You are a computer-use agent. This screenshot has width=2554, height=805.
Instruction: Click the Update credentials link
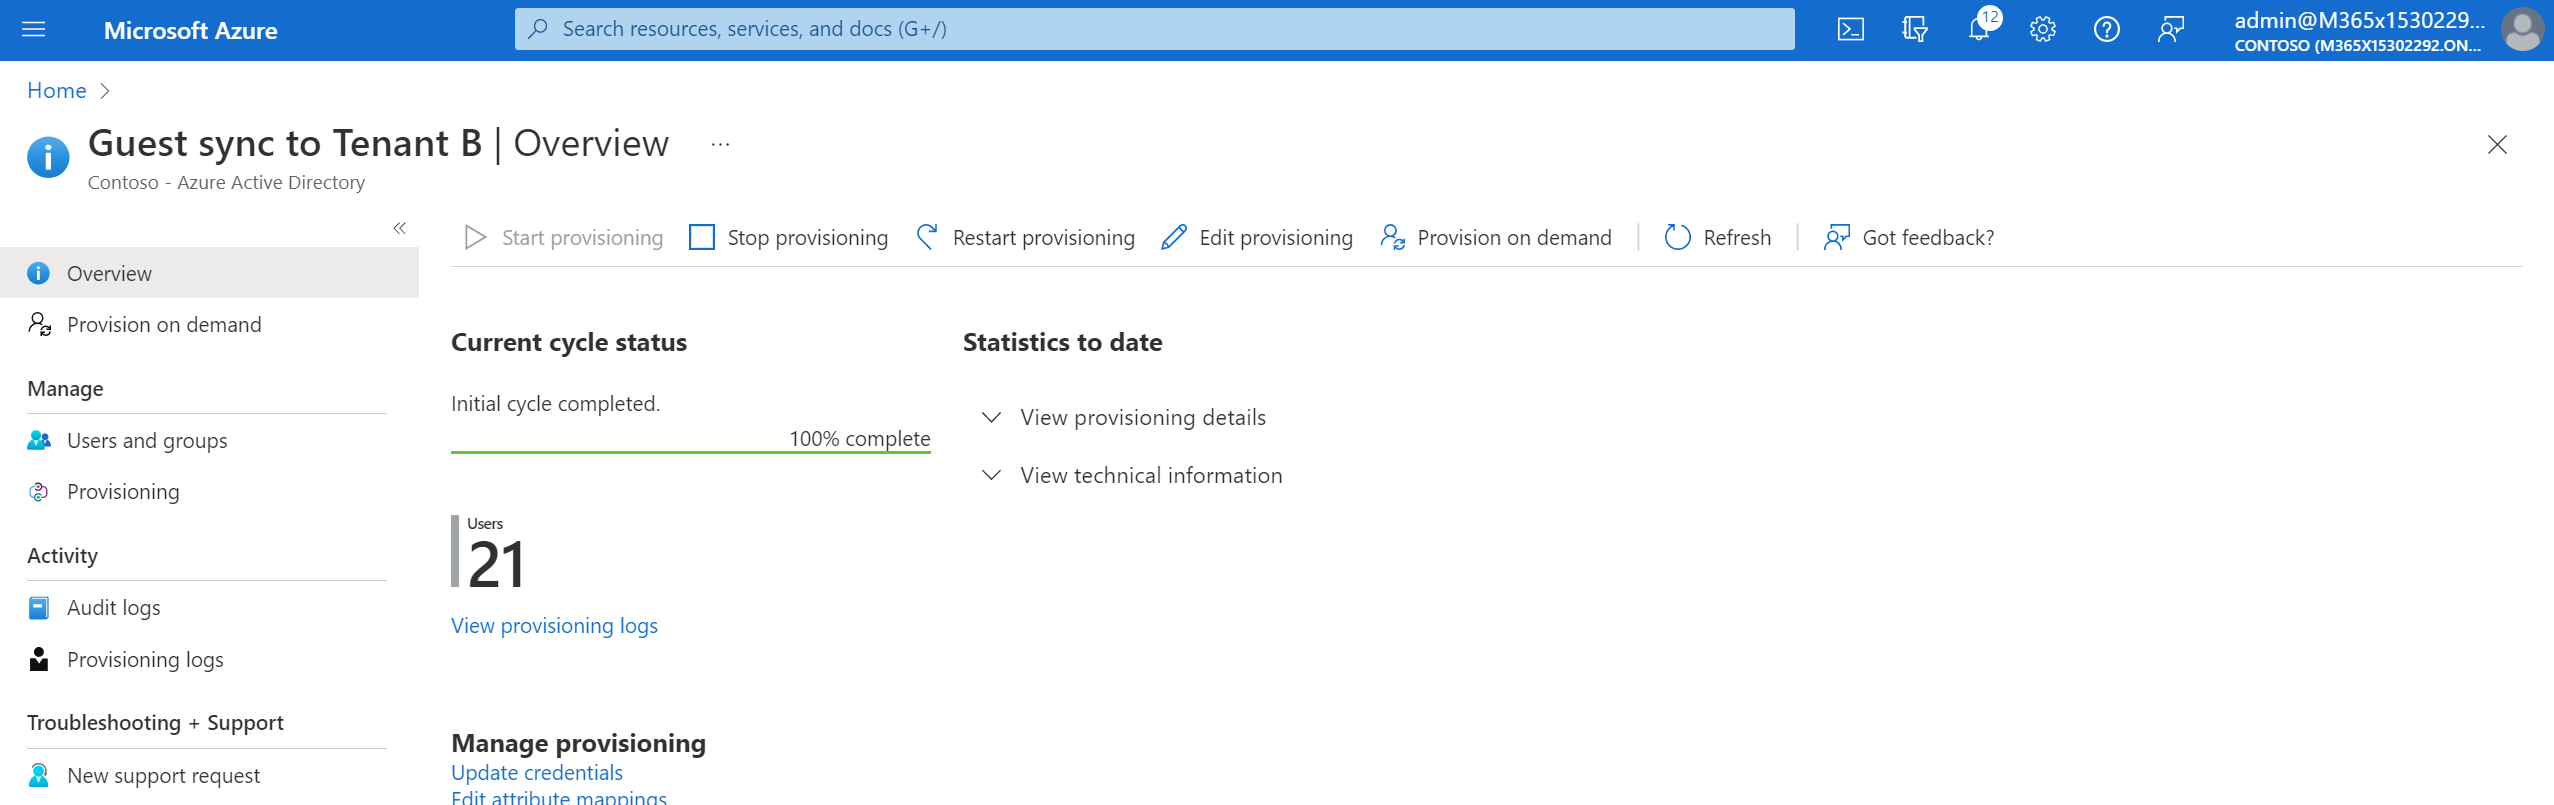point(537,772)
